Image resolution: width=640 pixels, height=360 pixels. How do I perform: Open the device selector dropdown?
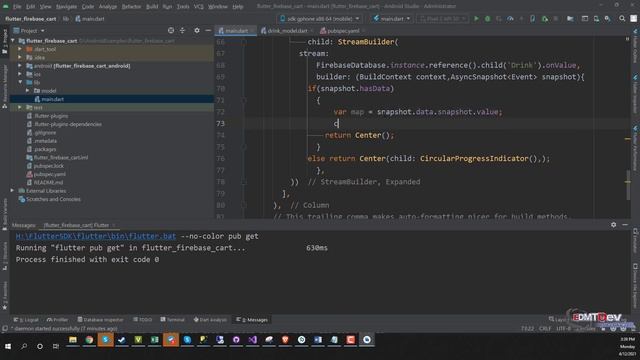click(x=319, y=18)
